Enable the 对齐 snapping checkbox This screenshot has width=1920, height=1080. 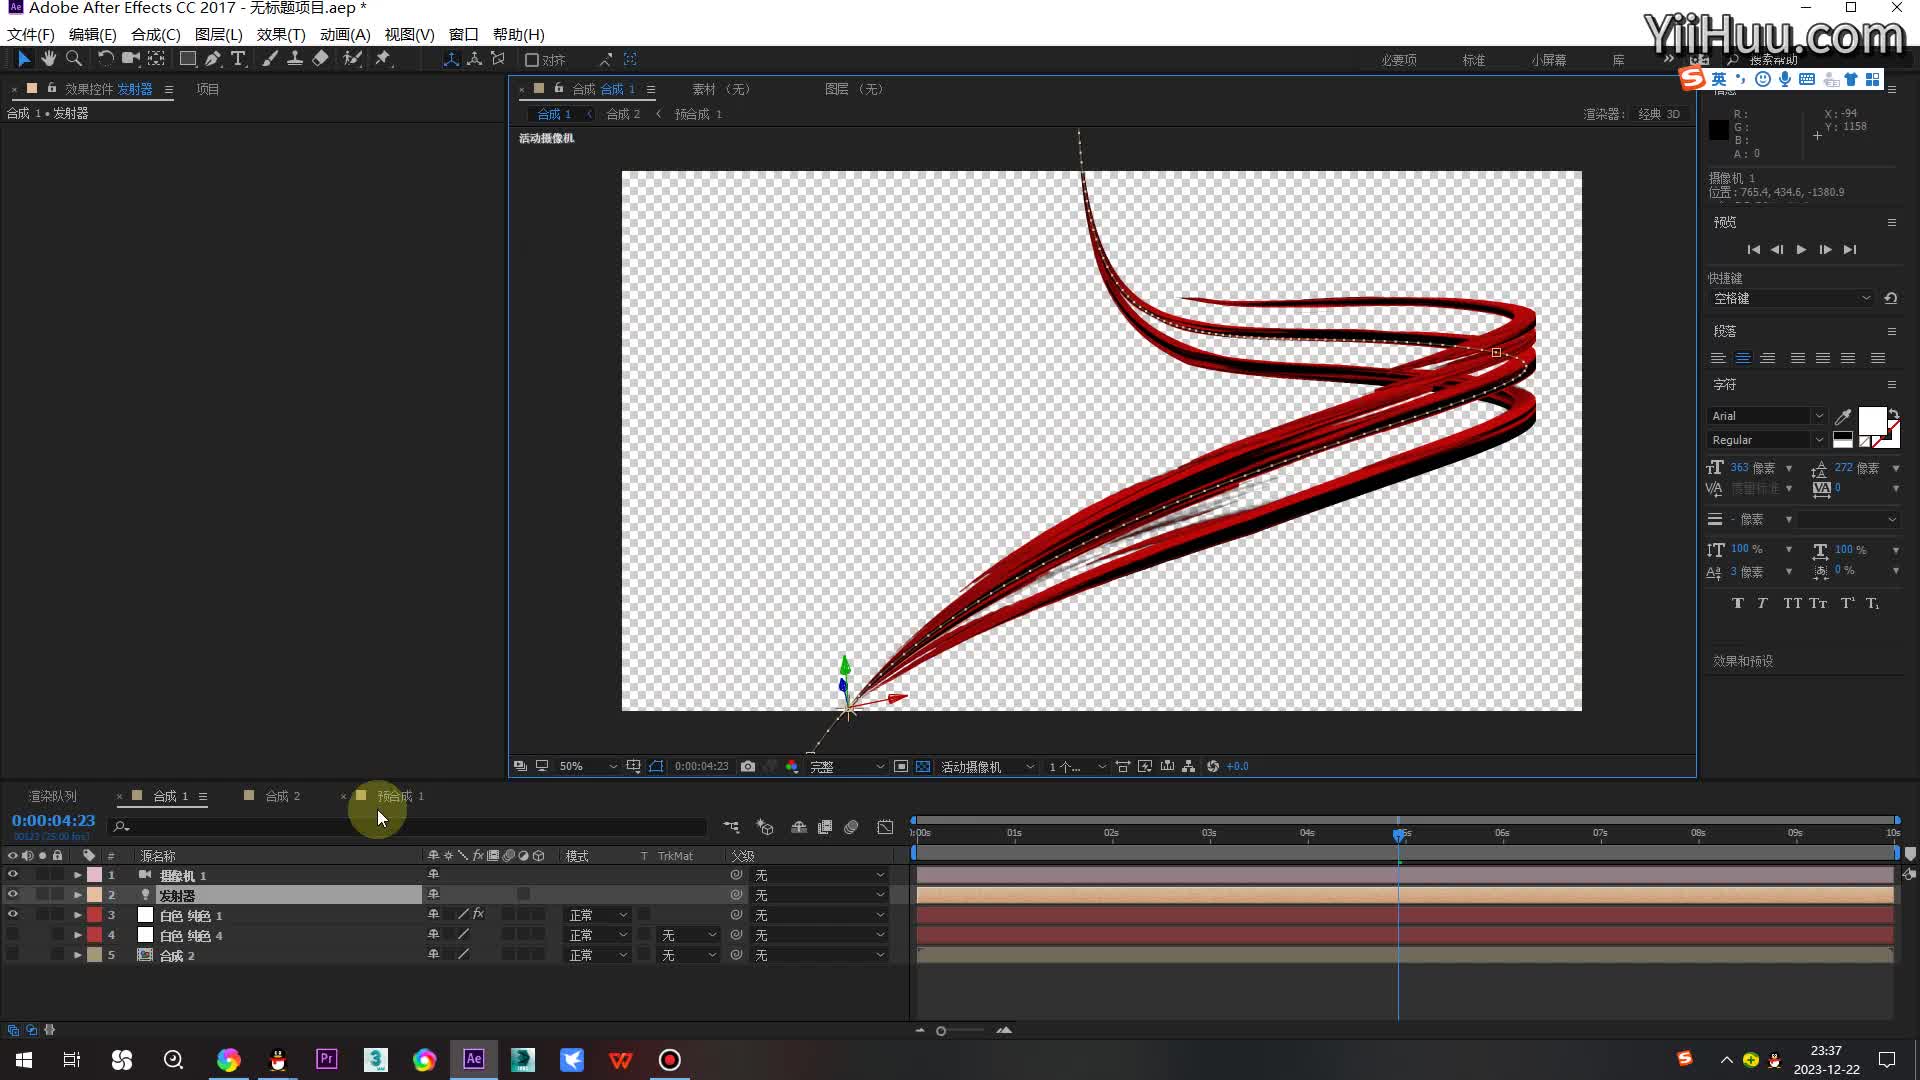[532, 60]
